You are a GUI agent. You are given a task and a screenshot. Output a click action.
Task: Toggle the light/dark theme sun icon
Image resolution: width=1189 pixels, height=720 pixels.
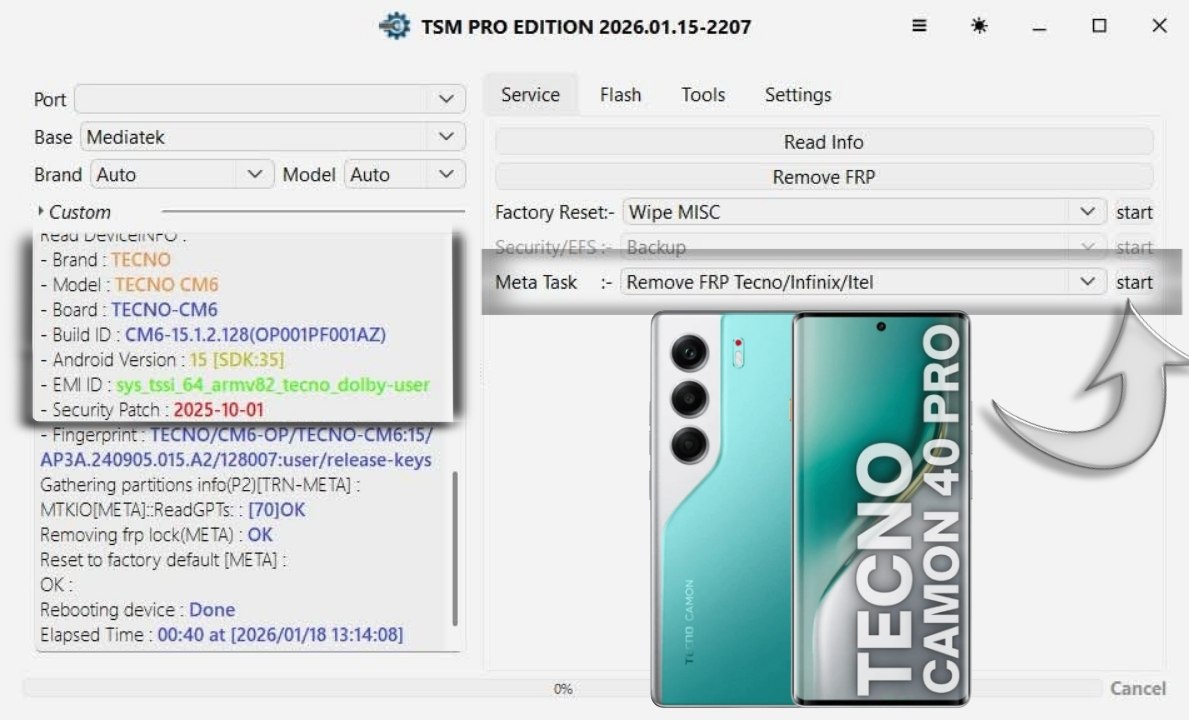point(979,26)
